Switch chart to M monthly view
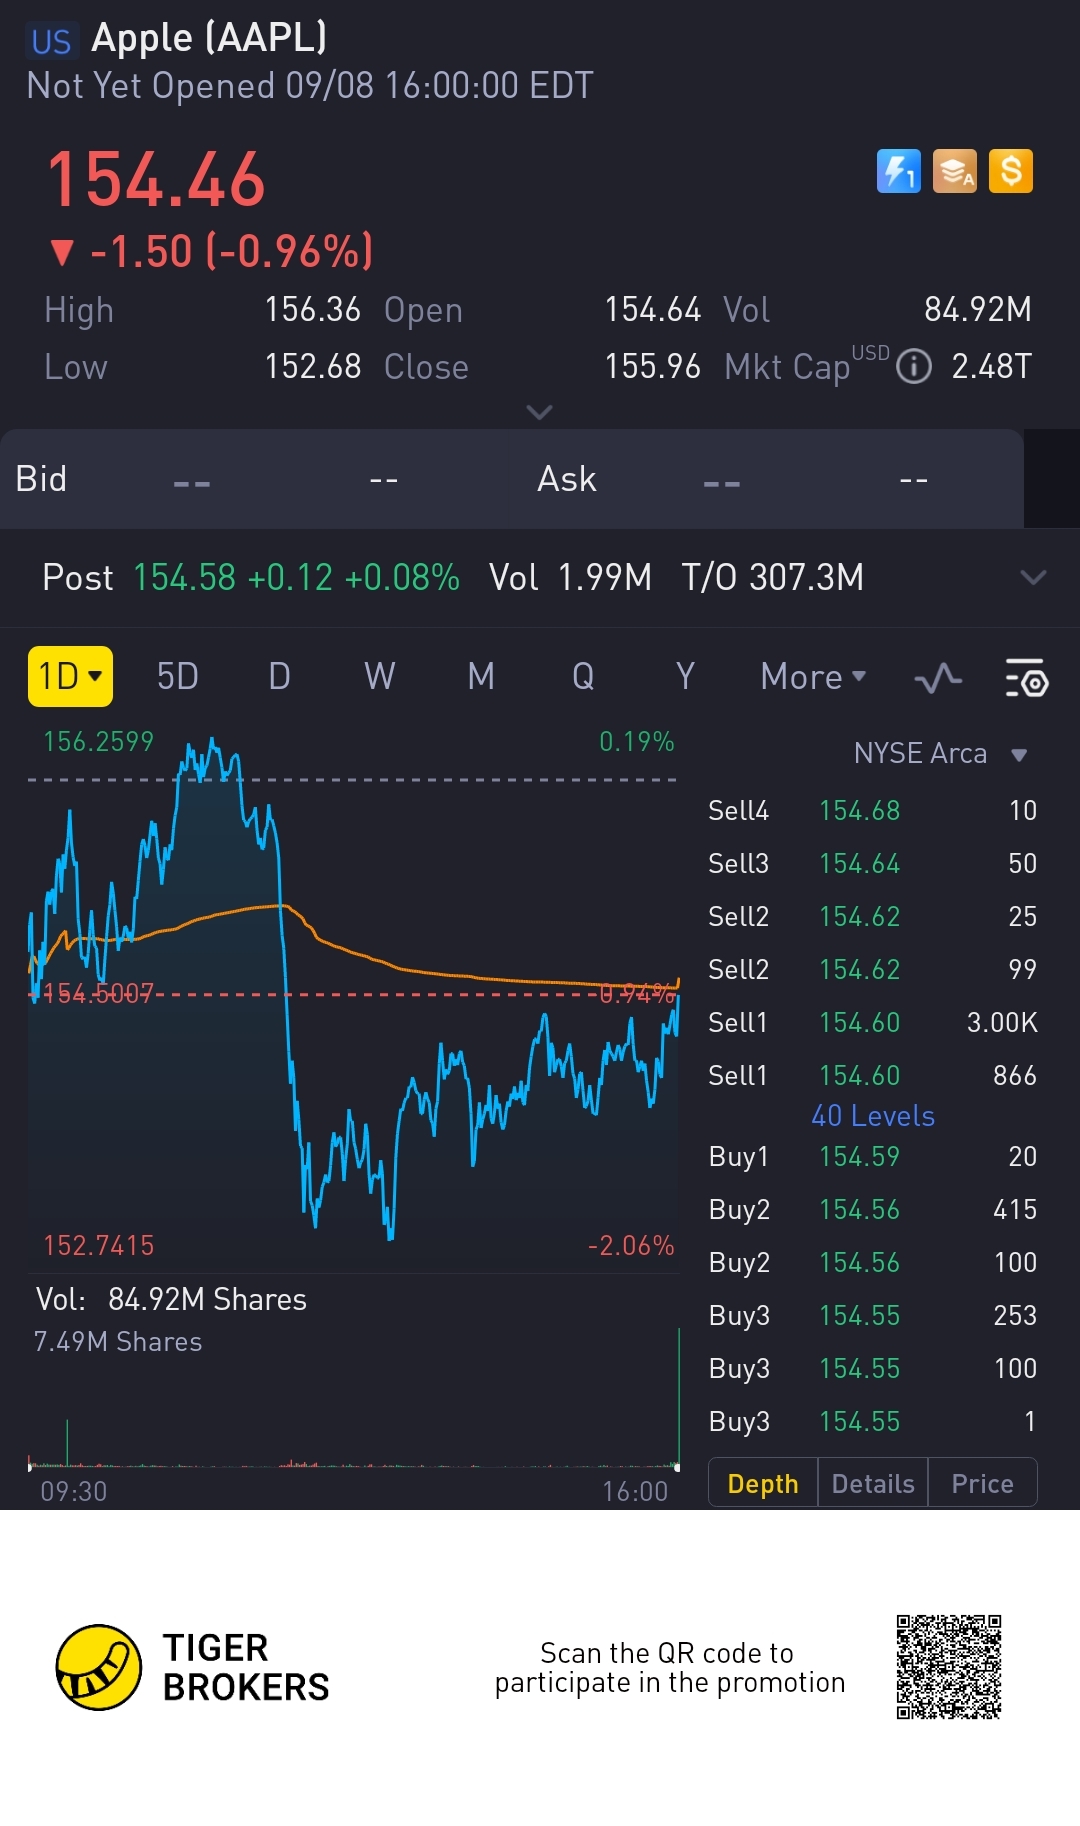Image resolution: width=1080 pixels, height=1826 pixels. click(481, 677)
